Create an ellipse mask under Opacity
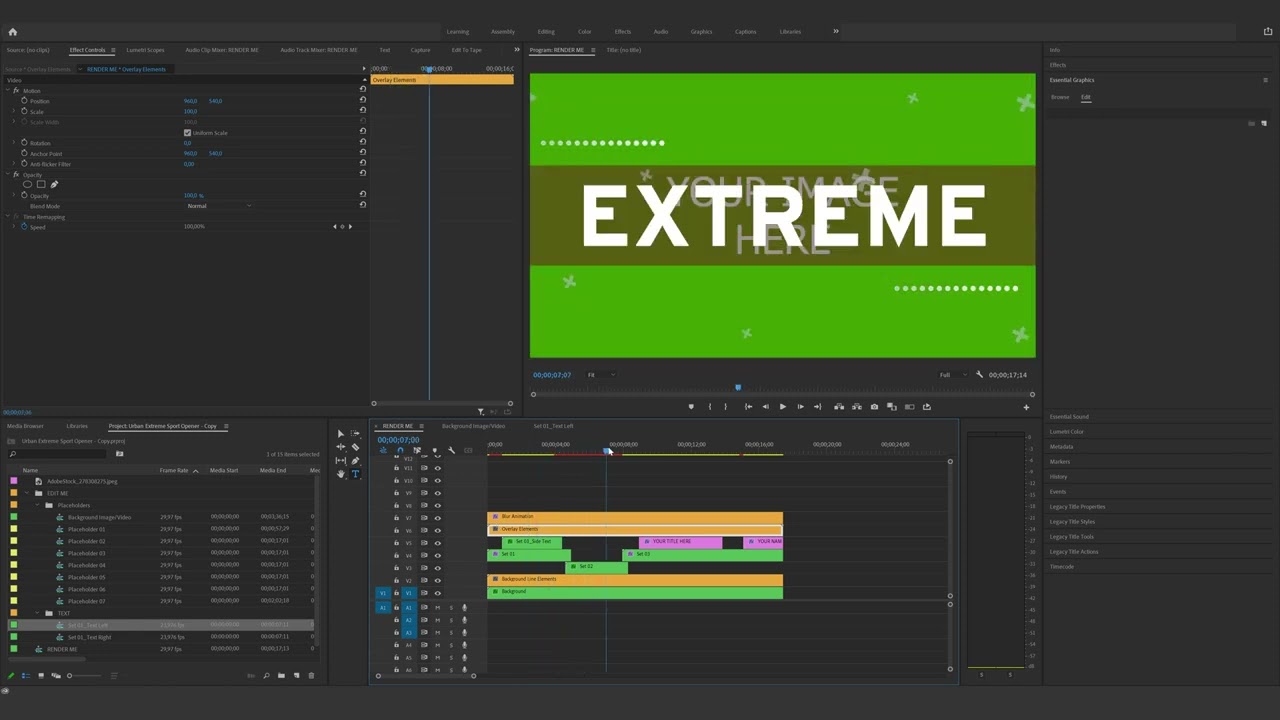Screen dimensions: 1280x720 click(27, 184)
